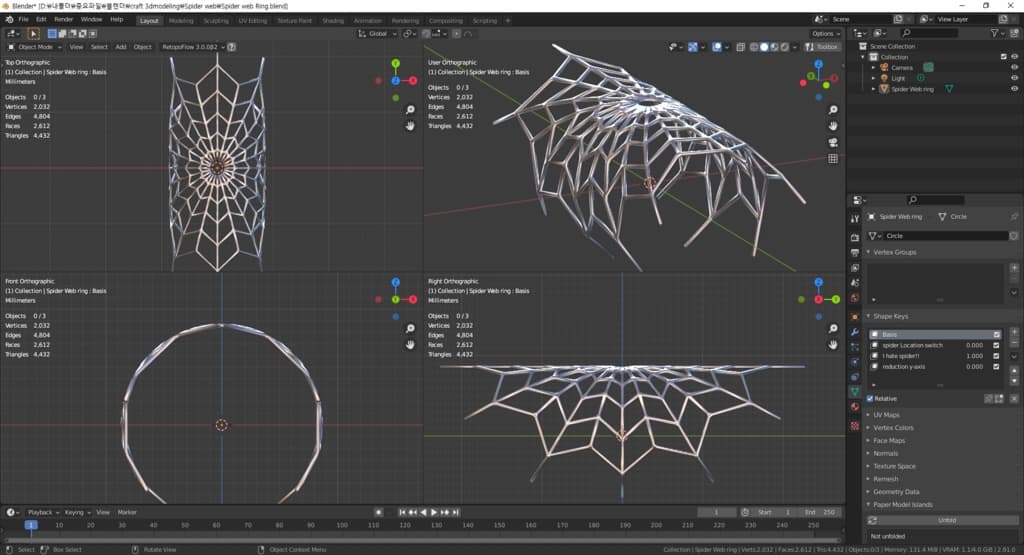
Task: Click the Toolbox button in viewport header
Action: pyautogui.click(x=826, y=47)
